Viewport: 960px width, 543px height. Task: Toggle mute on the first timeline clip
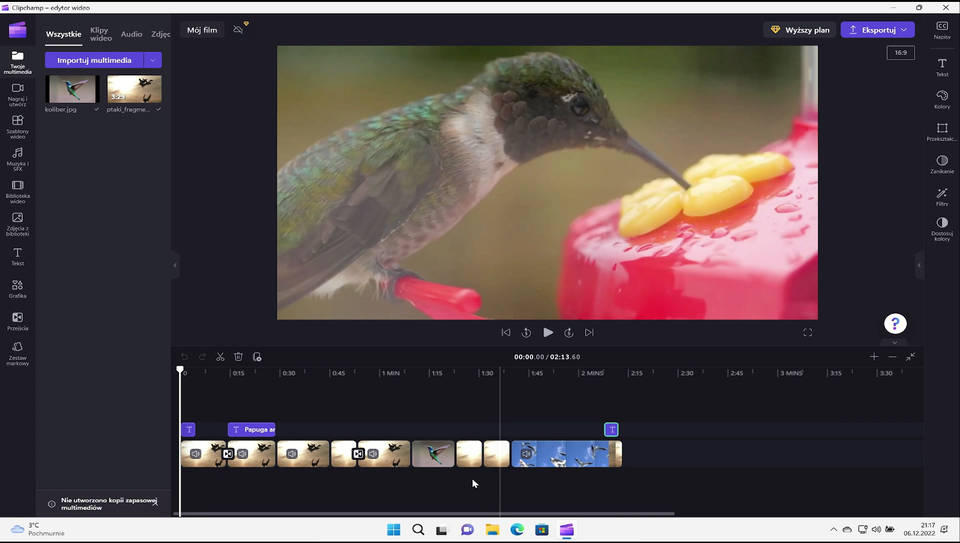point(196,454)
